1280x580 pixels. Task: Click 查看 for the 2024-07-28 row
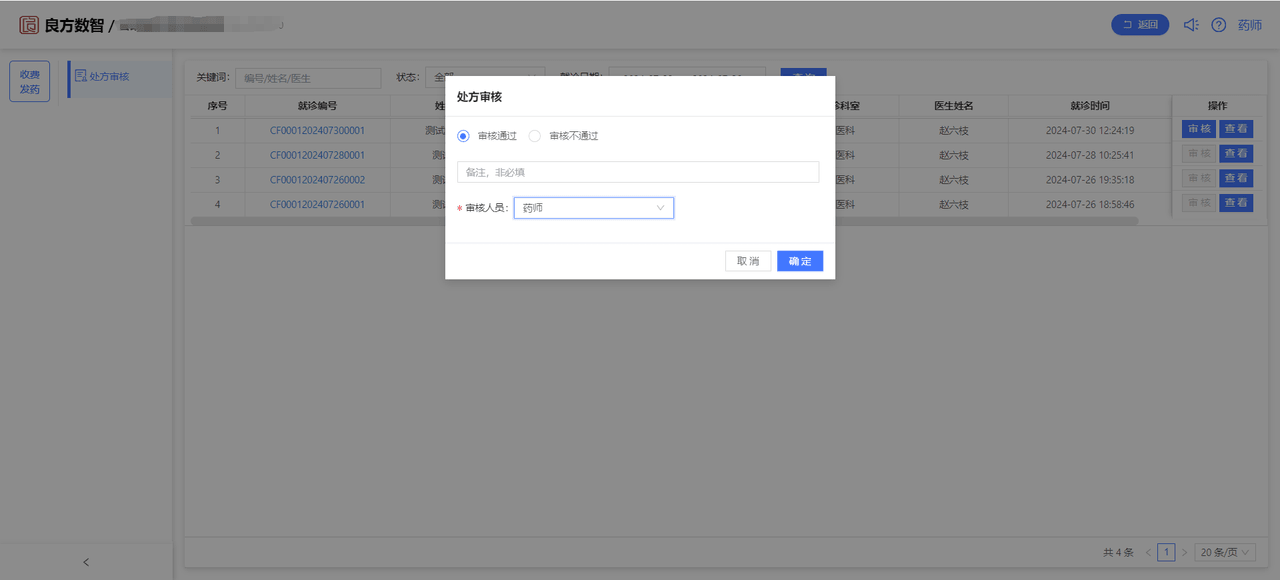(x=1236, y=153)
